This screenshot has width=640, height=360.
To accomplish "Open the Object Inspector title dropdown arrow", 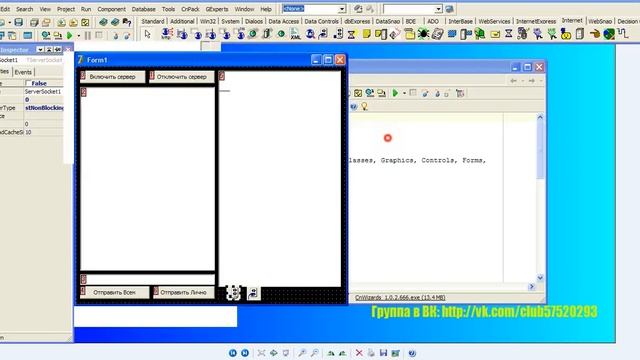I will (40, 50).
